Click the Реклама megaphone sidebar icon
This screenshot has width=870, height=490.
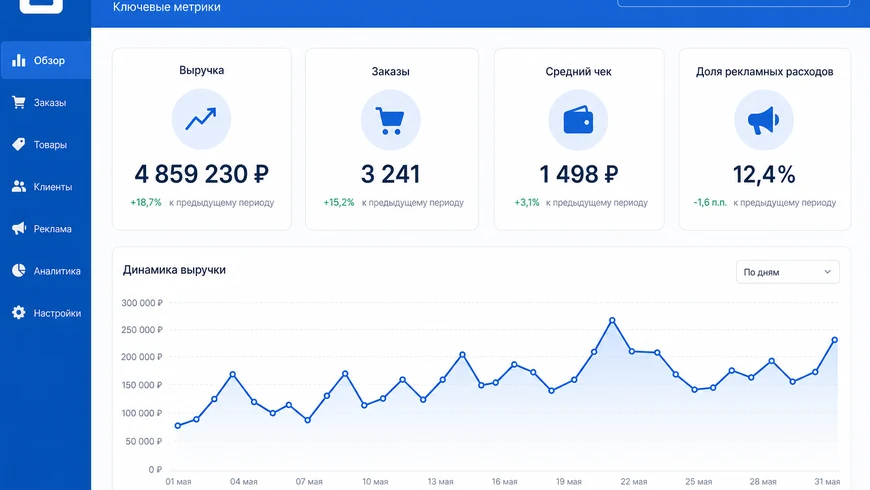(x=19, y=228)
